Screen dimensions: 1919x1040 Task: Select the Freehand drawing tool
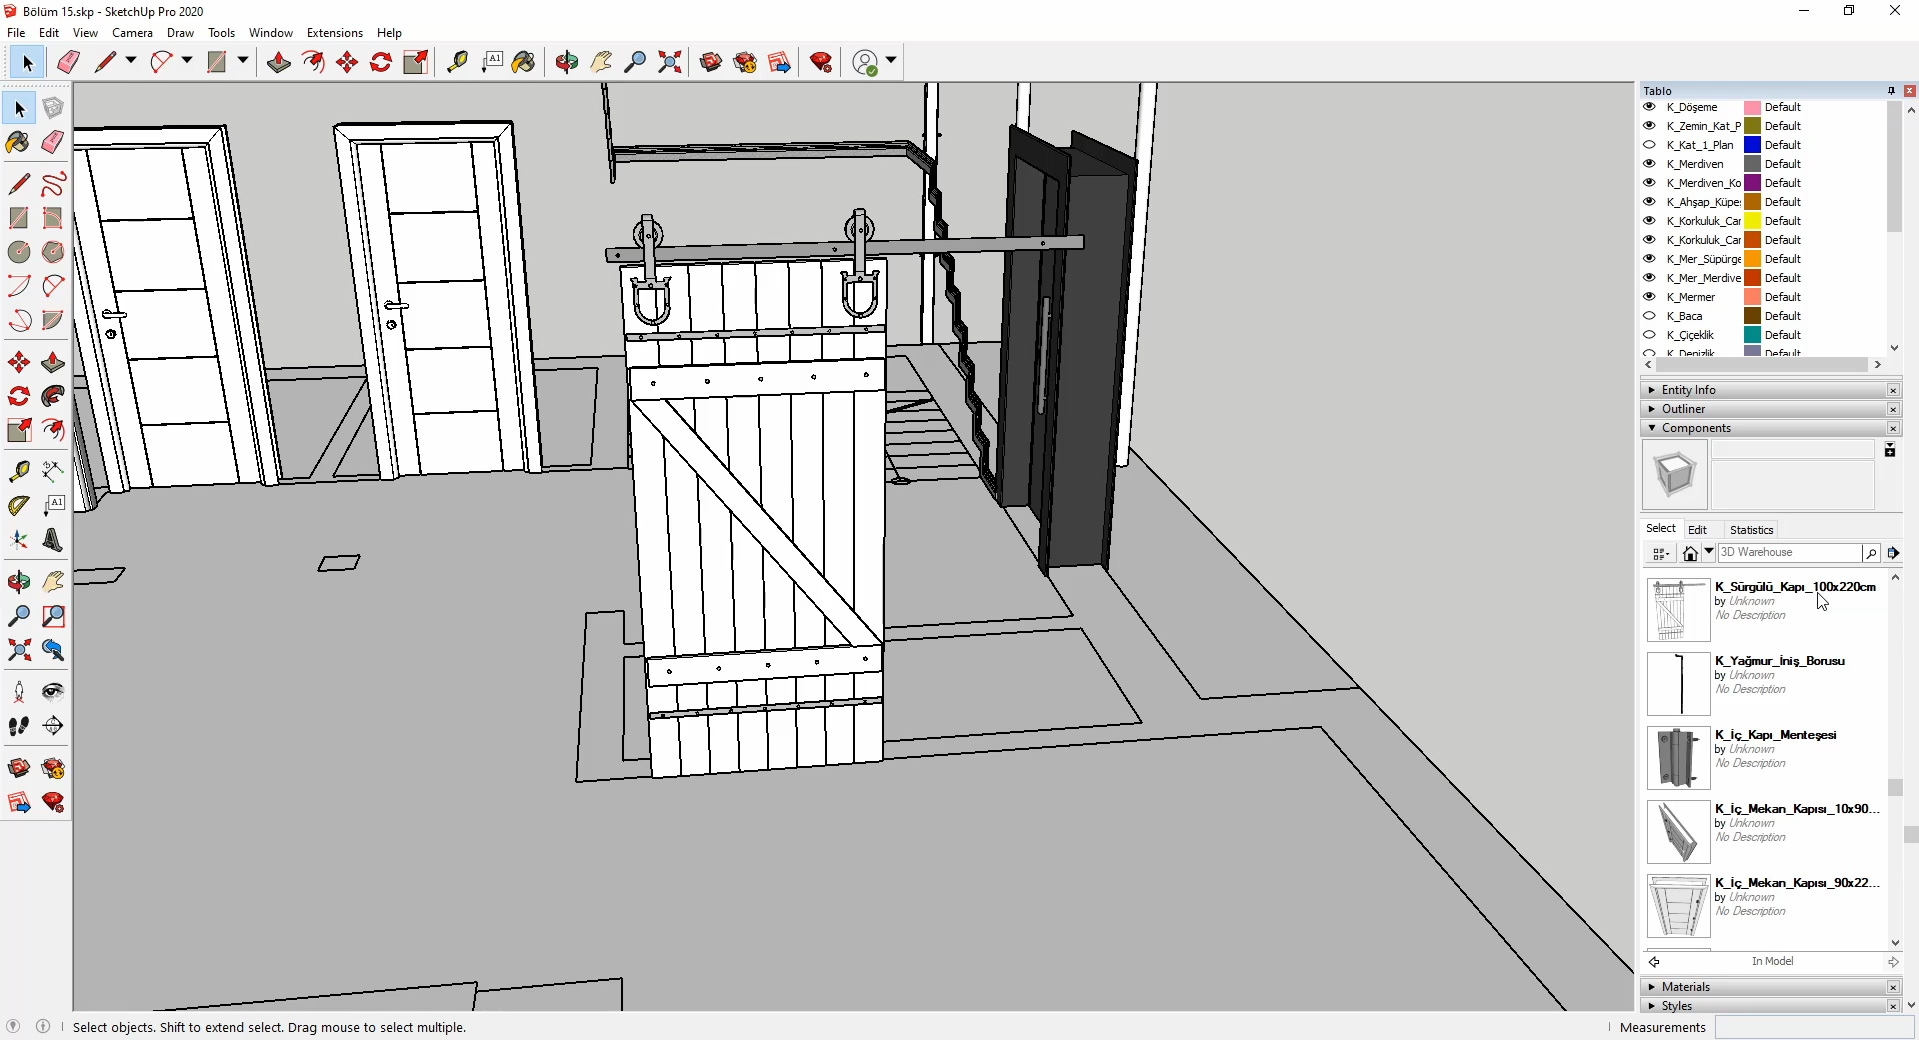point(53,184)
